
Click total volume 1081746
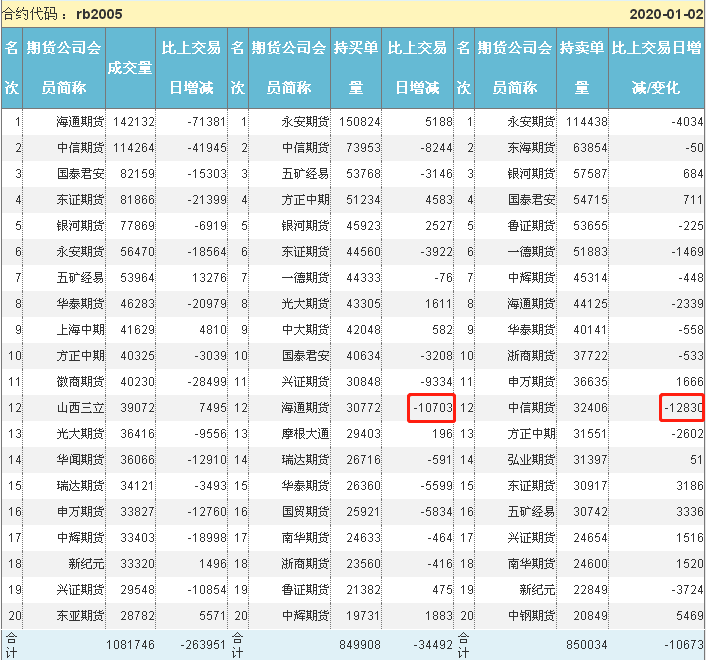tap(130, 645)
